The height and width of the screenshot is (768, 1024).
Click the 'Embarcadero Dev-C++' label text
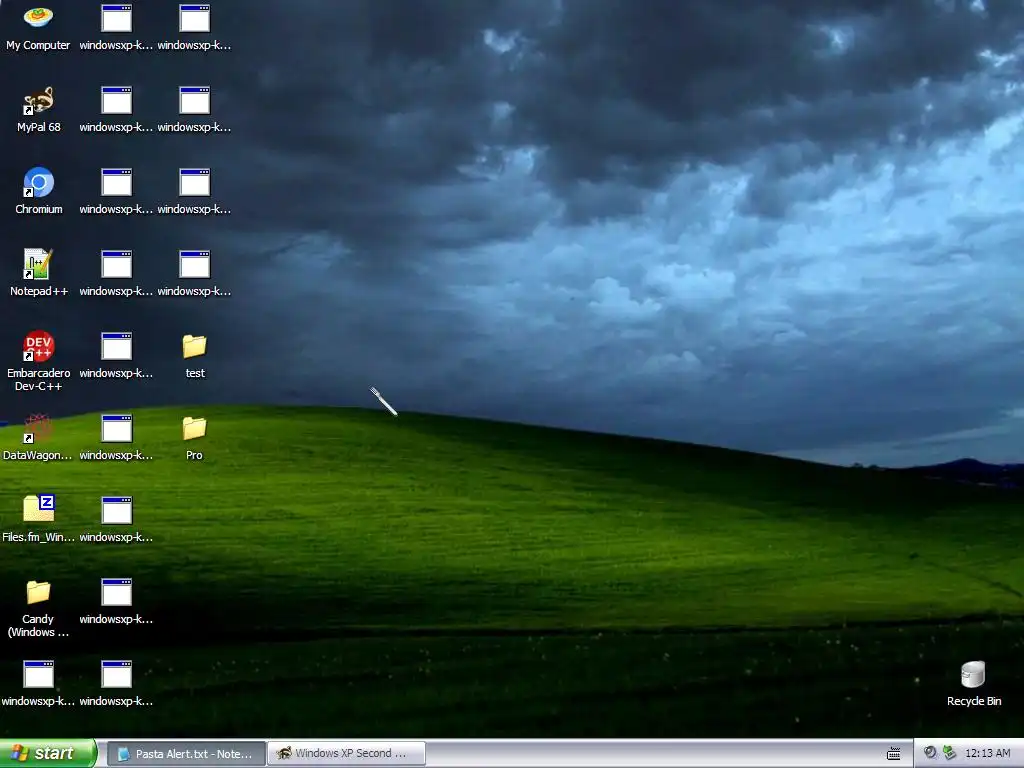pos(39,379)
